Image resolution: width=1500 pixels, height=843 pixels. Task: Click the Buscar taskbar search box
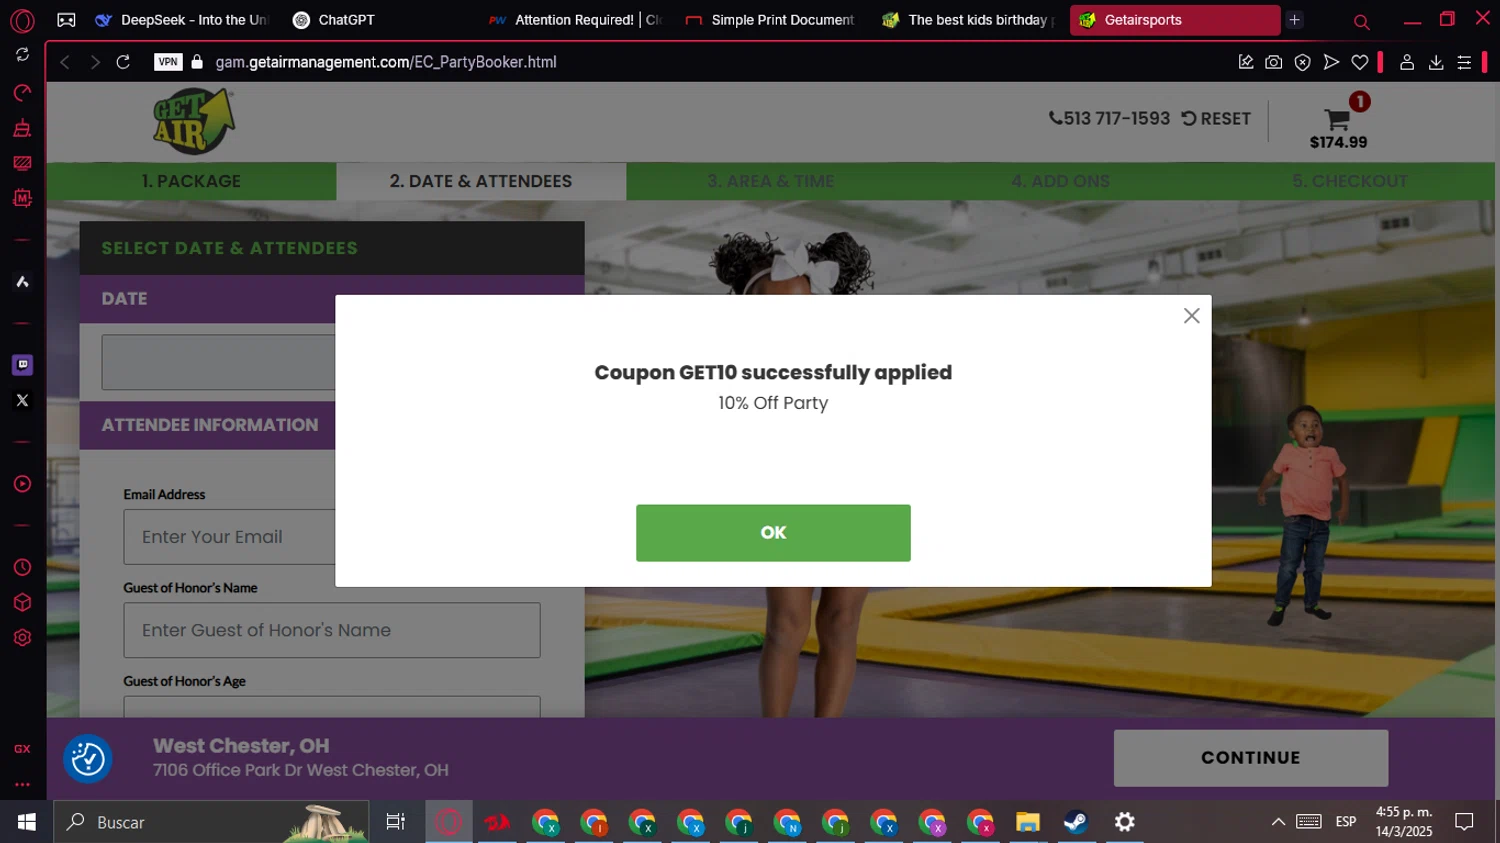pos(211,822)
